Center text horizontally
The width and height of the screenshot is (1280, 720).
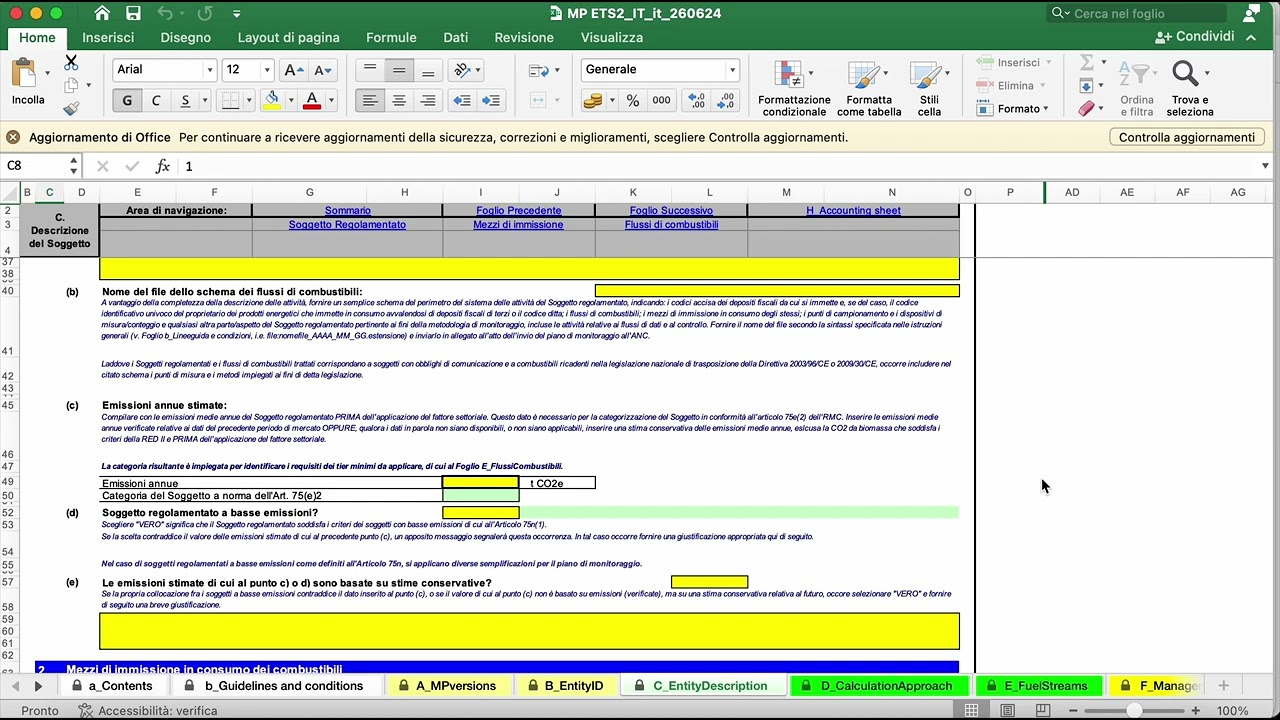[x=399, y=101]
